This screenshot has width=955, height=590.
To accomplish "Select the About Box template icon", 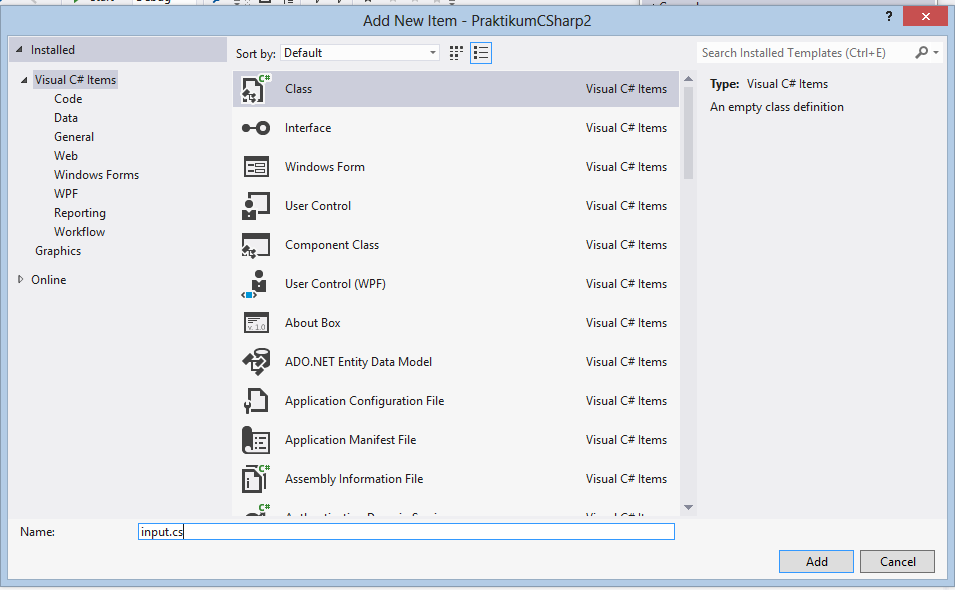I will point(256,323).
